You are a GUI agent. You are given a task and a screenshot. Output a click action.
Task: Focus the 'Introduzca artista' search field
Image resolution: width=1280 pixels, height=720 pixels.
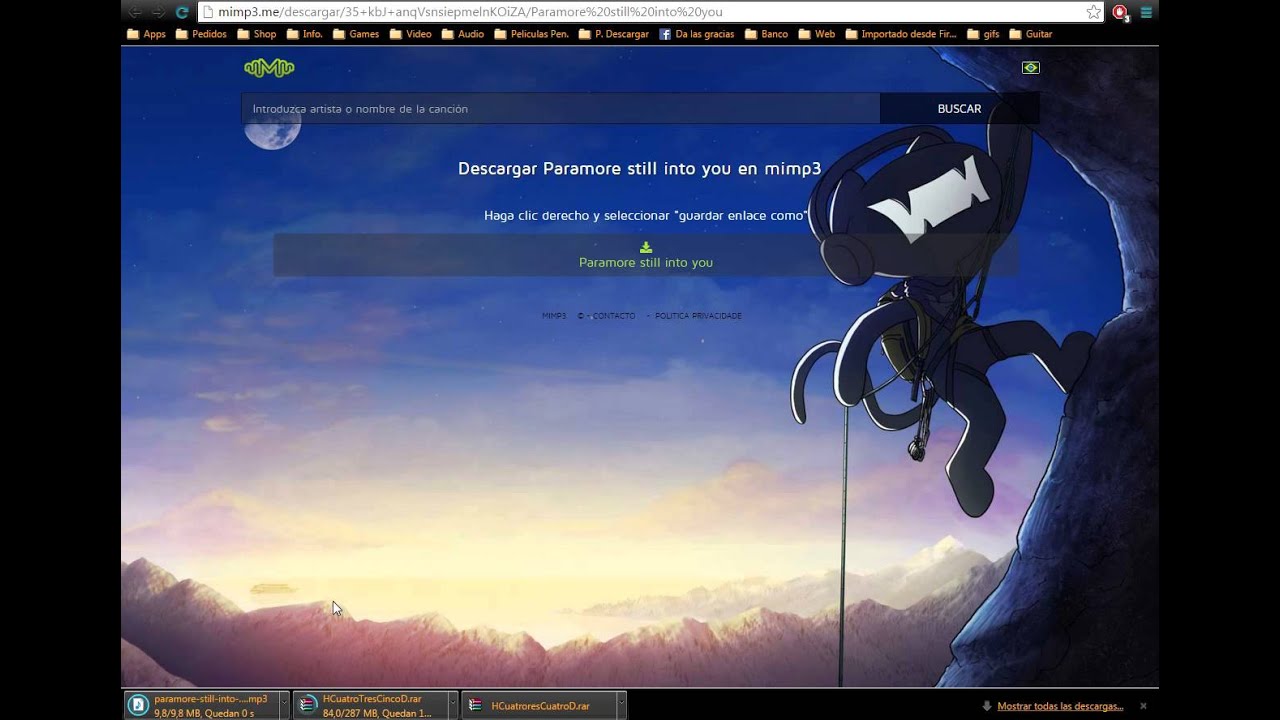coord(560,108)
